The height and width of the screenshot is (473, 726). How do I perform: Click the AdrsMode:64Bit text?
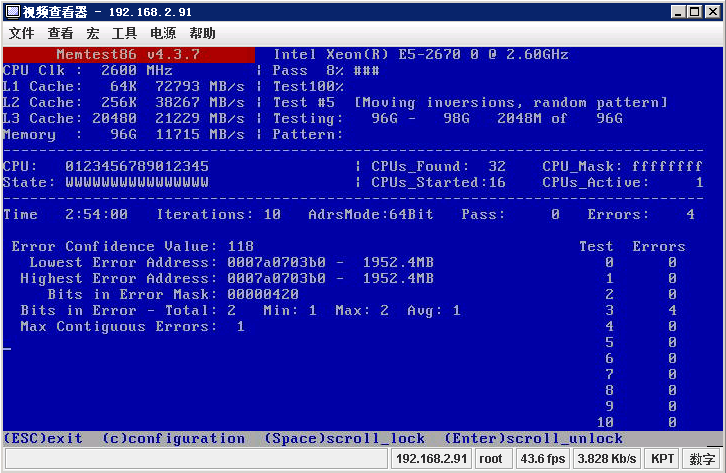[371, 214]
